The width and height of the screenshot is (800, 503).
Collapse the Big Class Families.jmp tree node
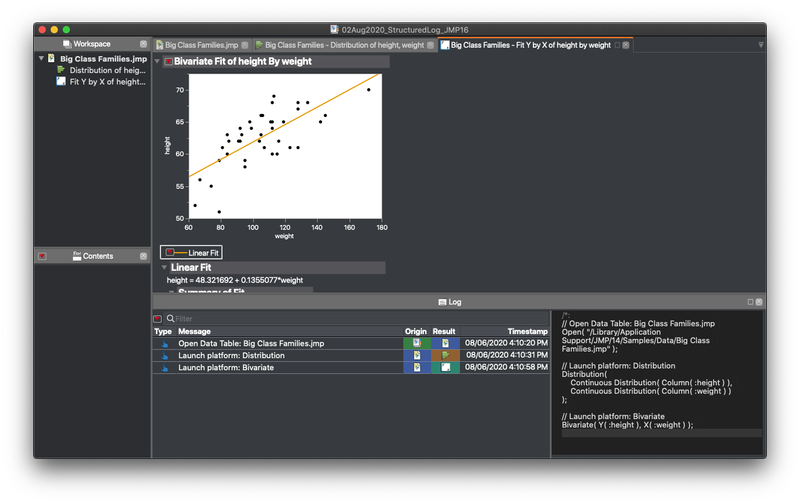pos(41,58)
